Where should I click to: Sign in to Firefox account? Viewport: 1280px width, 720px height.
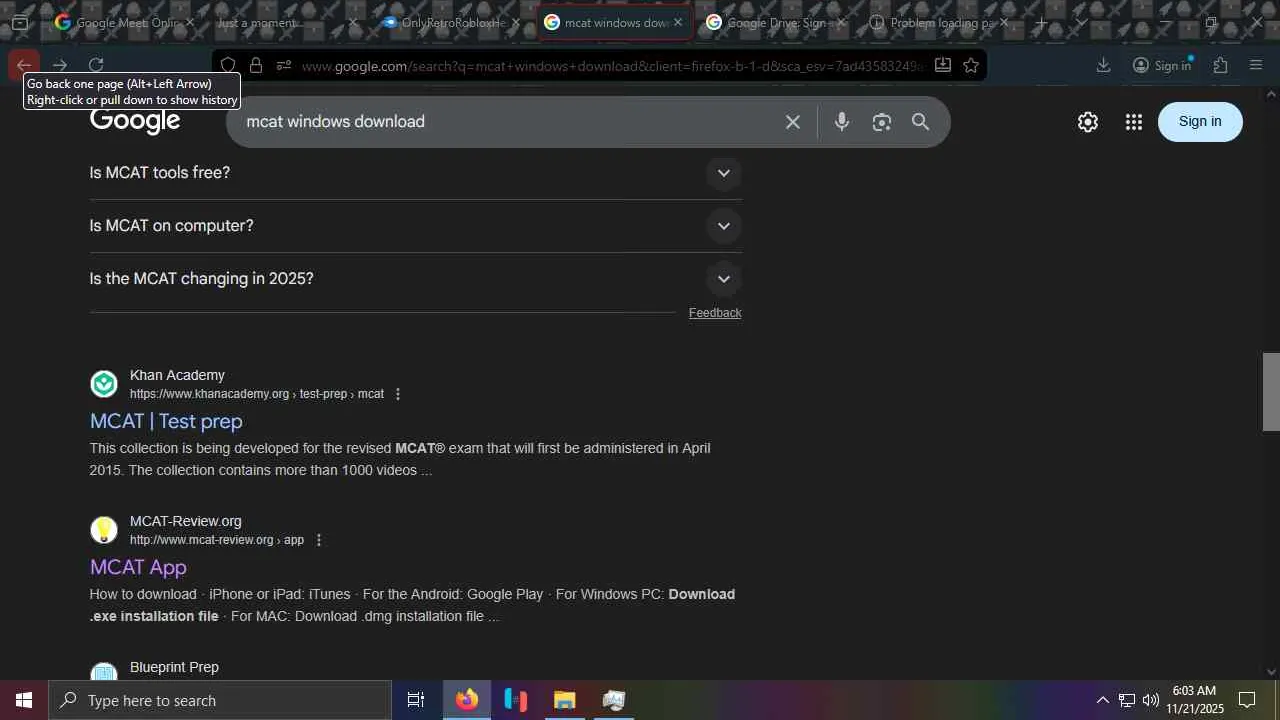pyautogui.click(x=1162, y=65)
